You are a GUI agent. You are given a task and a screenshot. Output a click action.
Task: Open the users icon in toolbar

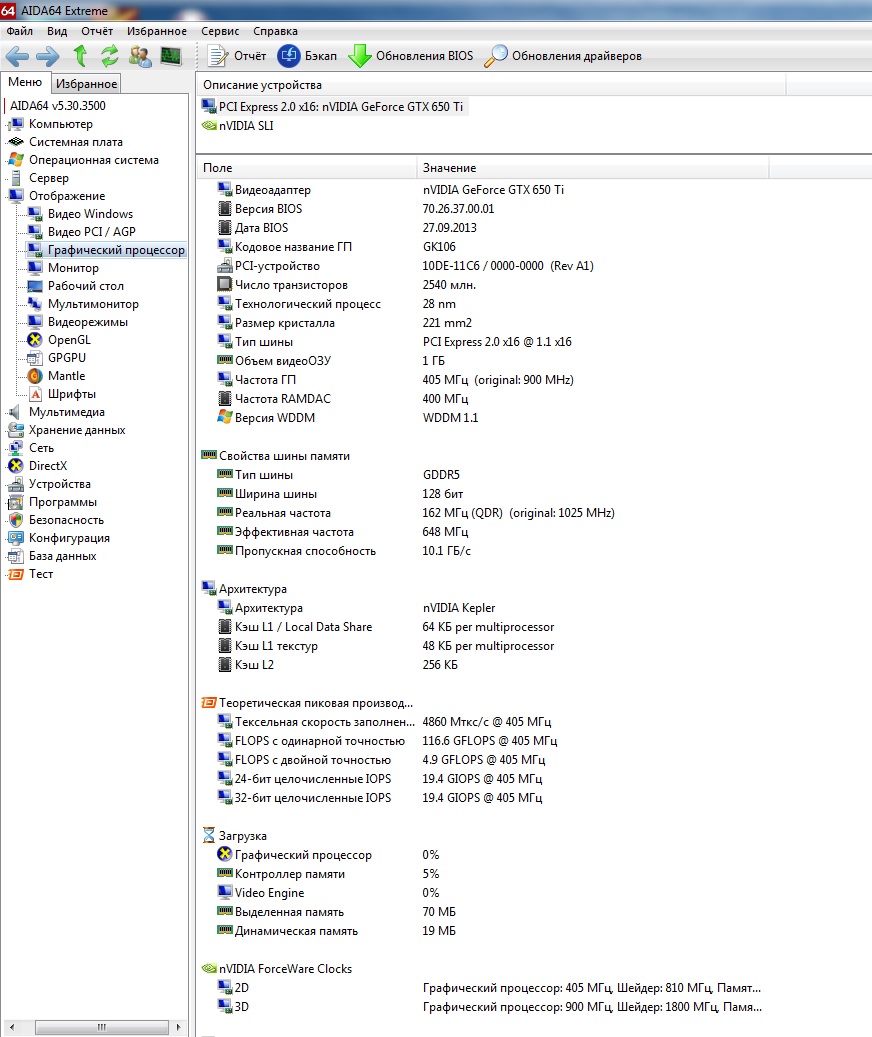[x=139, y=56]
